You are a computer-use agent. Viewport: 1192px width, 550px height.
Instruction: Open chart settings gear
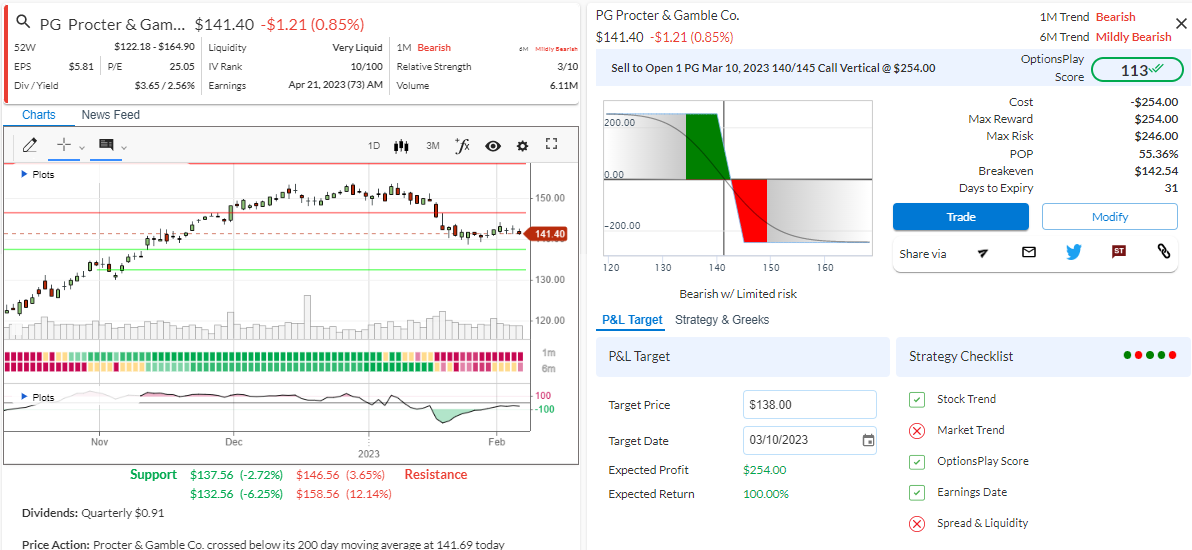point(522,146)
